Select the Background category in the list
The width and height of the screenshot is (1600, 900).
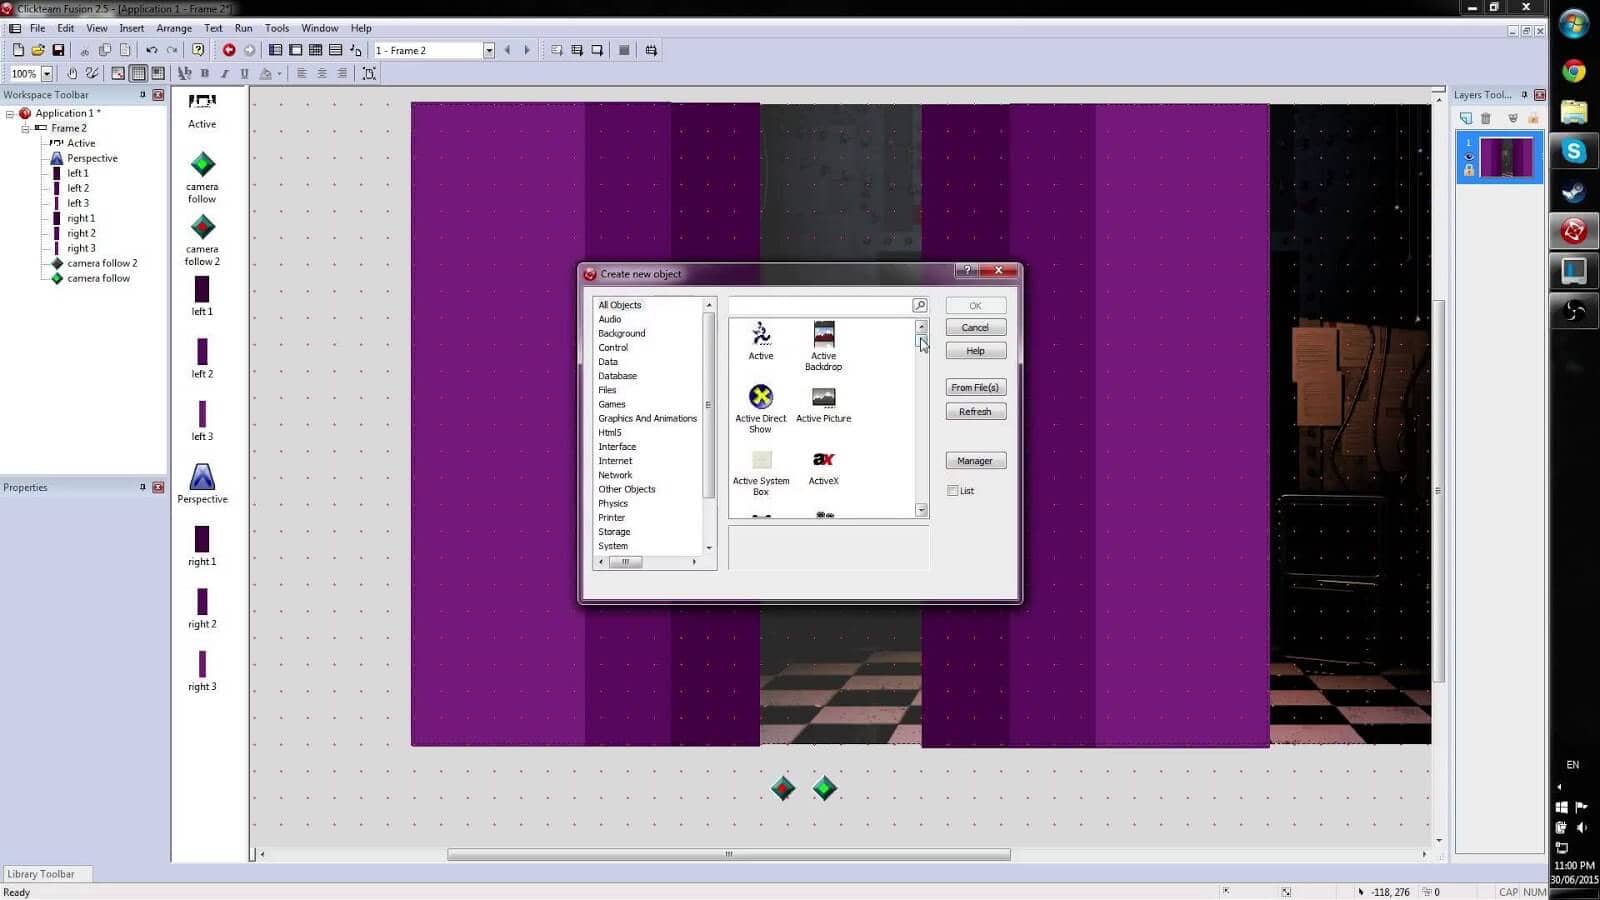pyautogui.click(x=622, y=333)
